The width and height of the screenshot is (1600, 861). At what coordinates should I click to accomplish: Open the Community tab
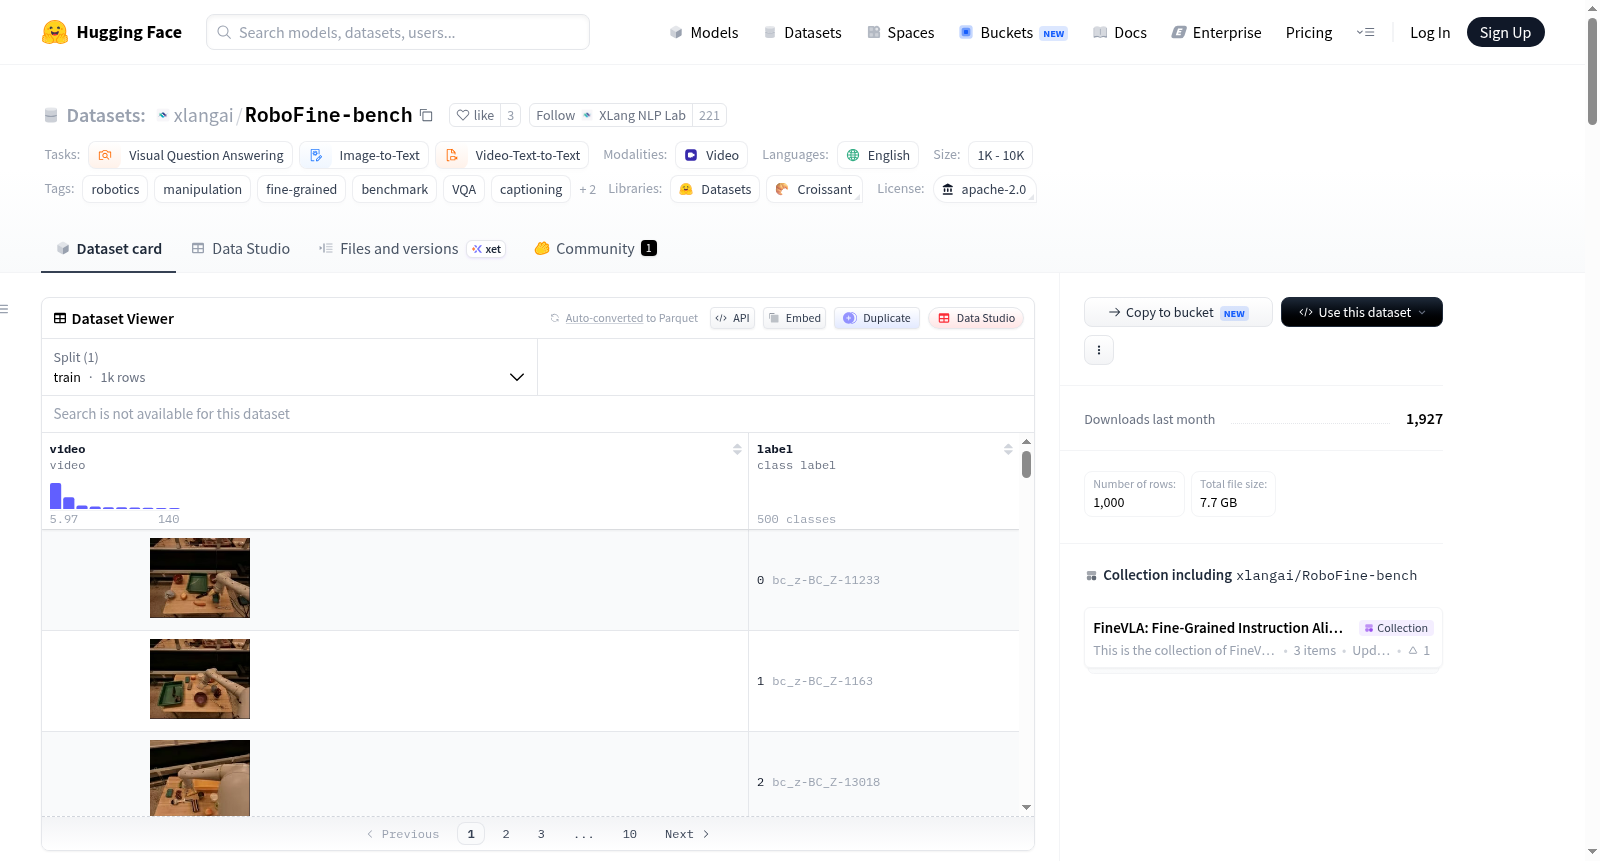[x=595, y=249]
